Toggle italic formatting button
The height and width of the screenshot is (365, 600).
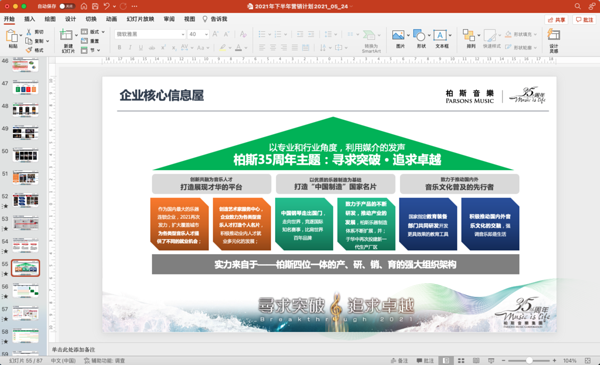(130, 47)
